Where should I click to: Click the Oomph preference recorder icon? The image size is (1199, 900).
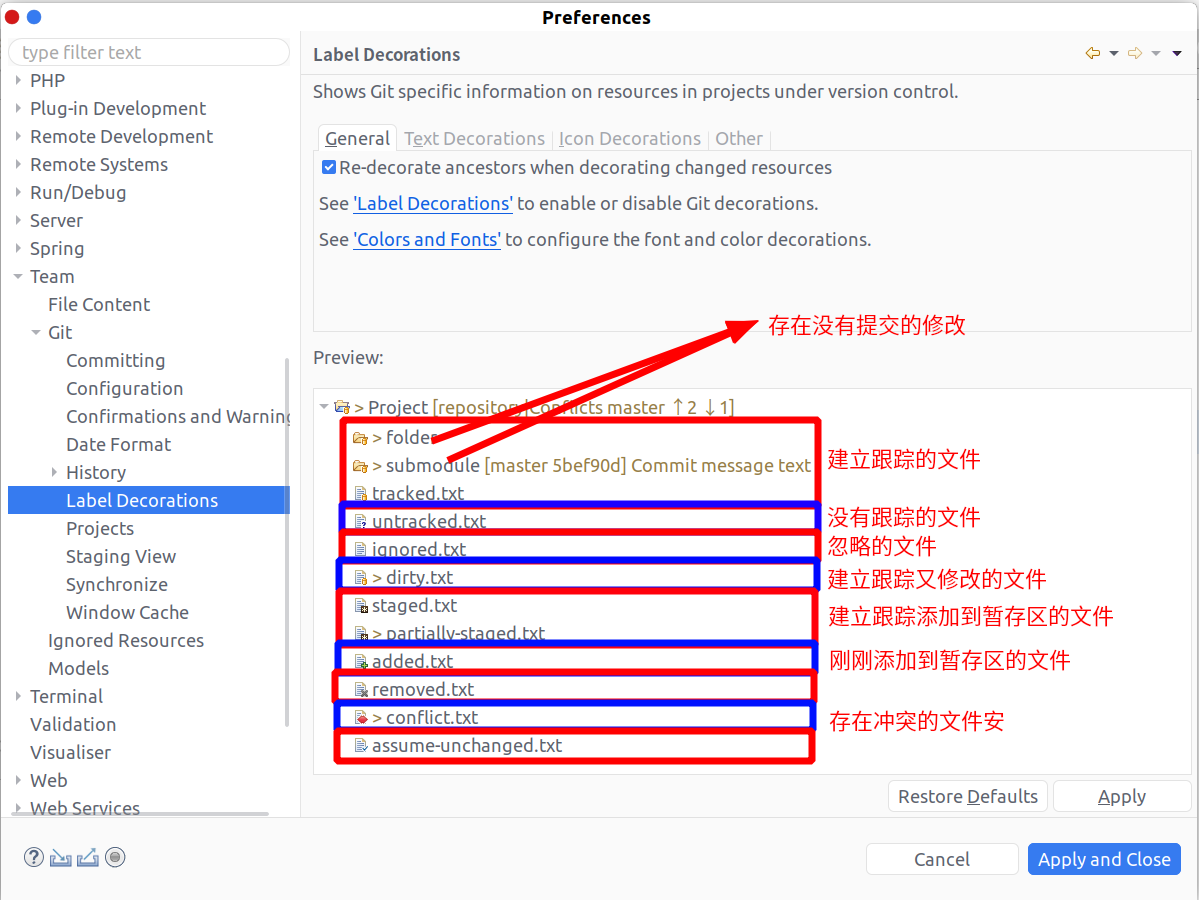click(114, 857)
